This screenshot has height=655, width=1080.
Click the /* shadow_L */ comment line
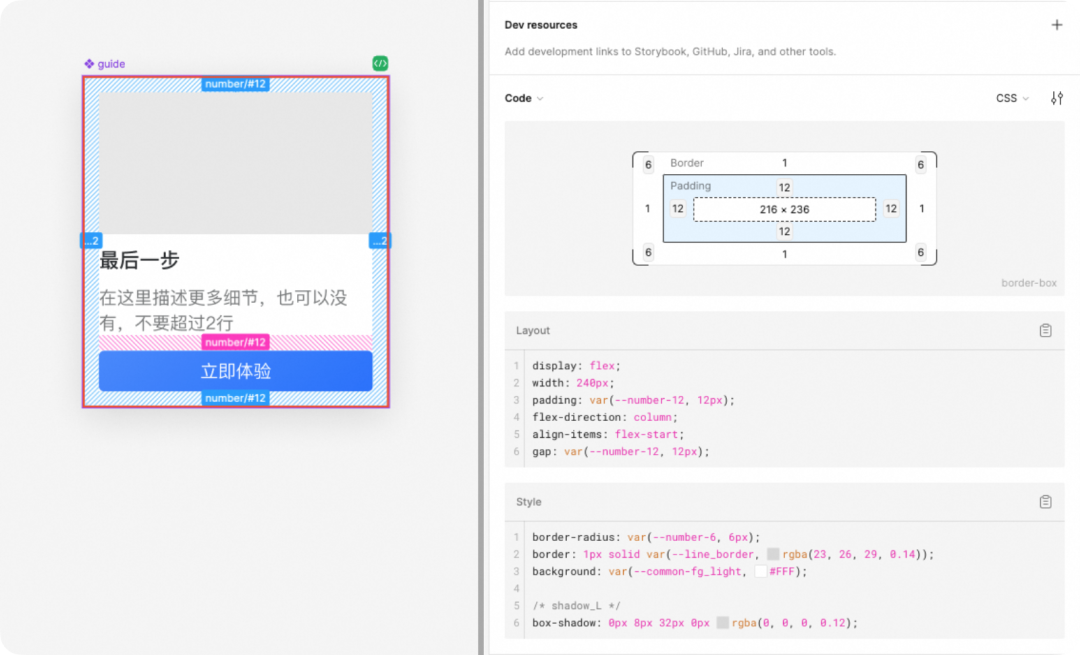point(576,605)
